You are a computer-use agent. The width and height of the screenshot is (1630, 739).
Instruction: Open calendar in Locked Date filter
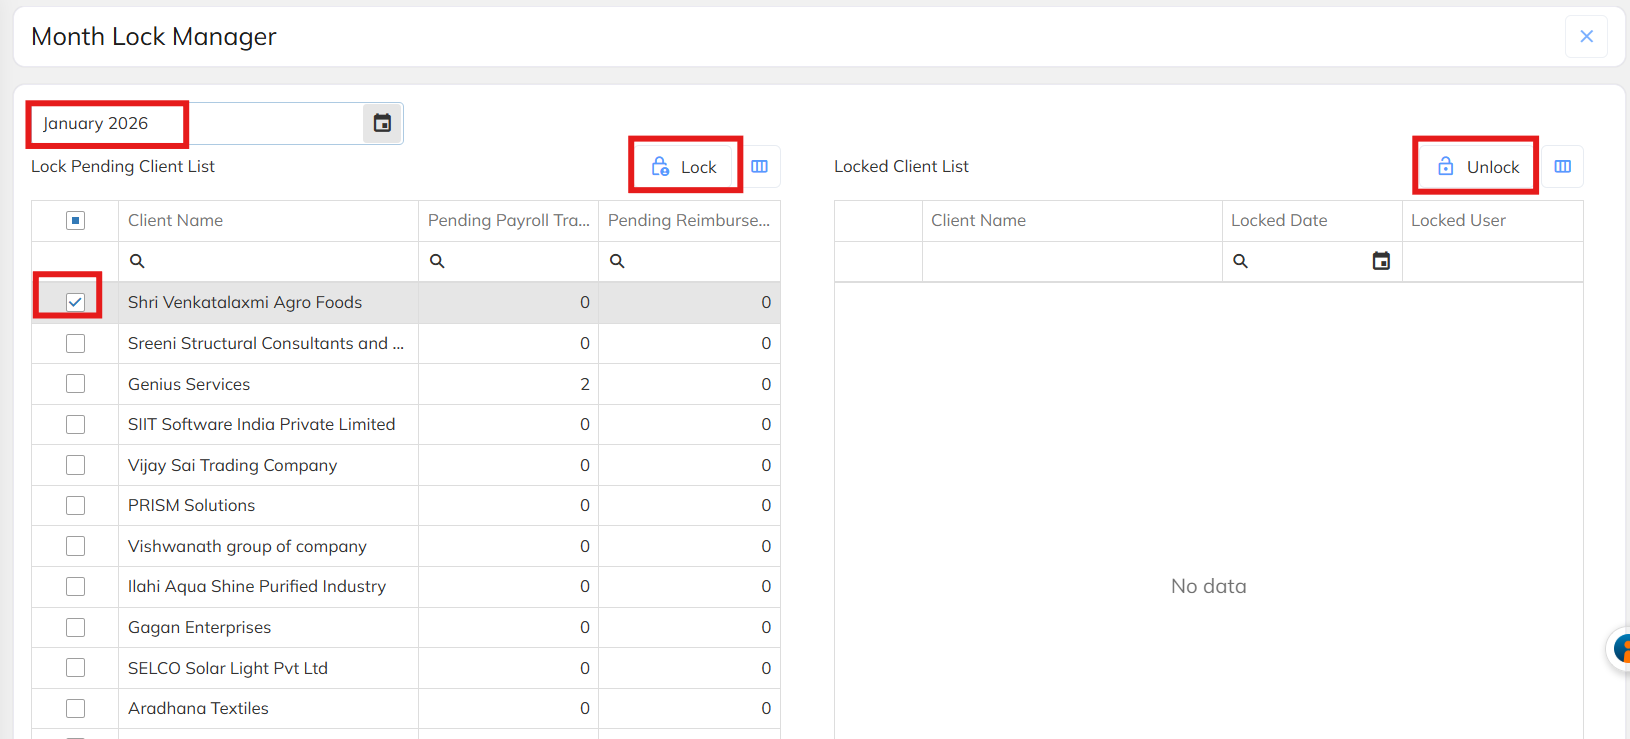(x=1381, y=261)
